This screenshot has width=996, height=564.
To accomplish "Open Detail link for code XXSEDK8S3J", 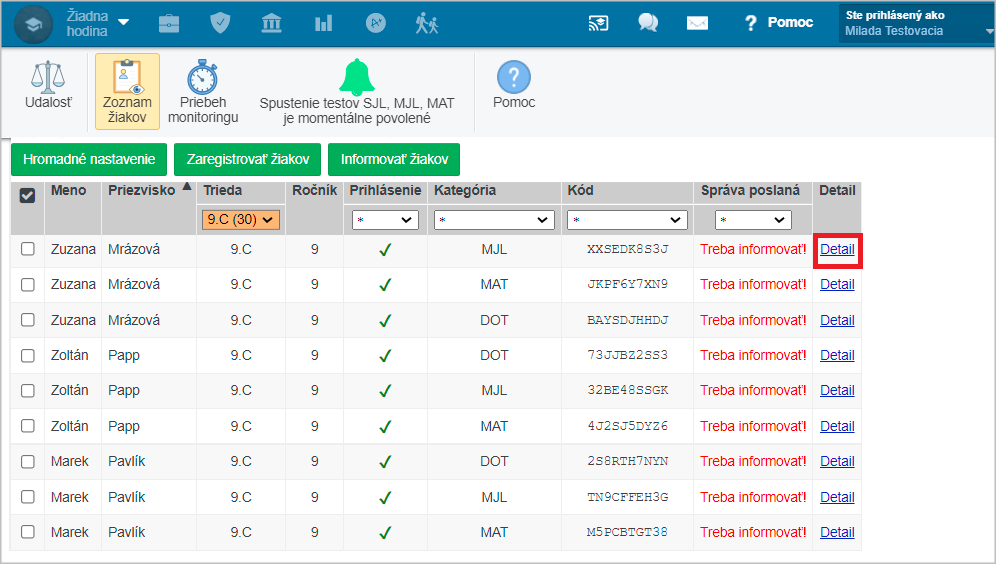I will pyautogui.click(x=837, y=250).
